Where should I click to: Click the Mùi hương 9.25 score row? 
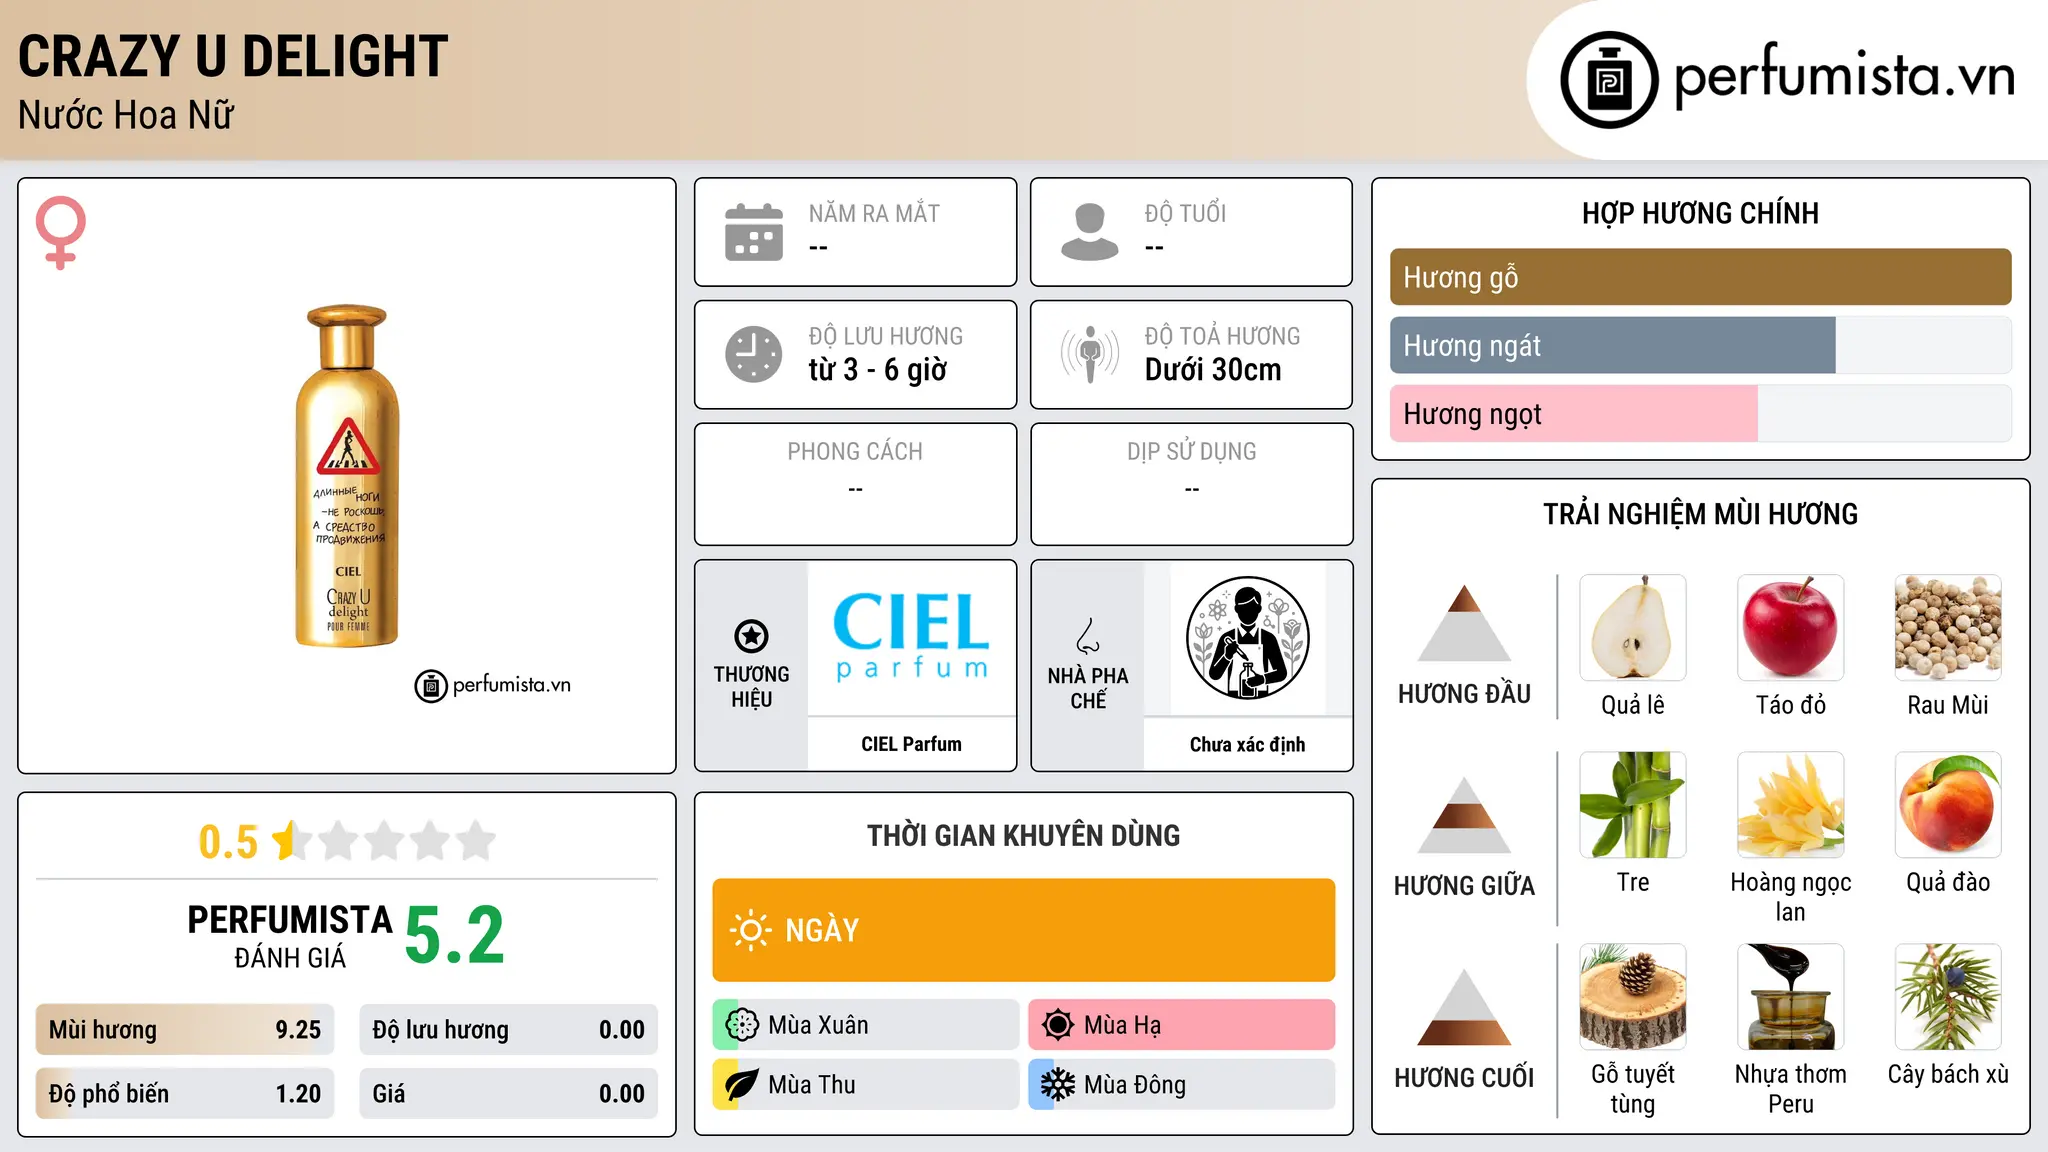point(185,1030)
